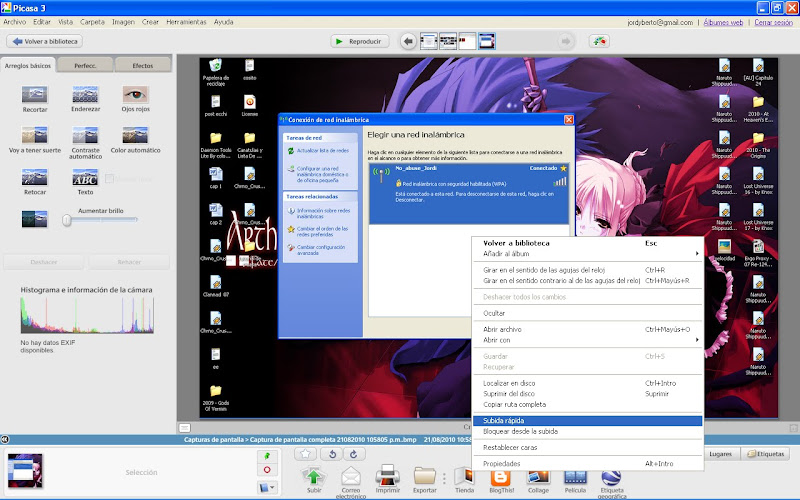Switch to the Efectos tab

143,65
